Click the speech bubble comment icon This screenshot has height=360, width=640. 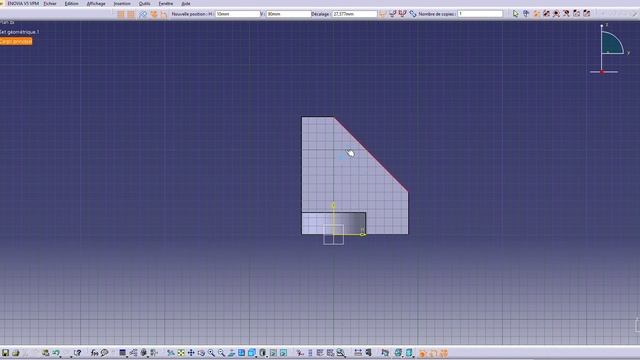click(x=104, y=353)
